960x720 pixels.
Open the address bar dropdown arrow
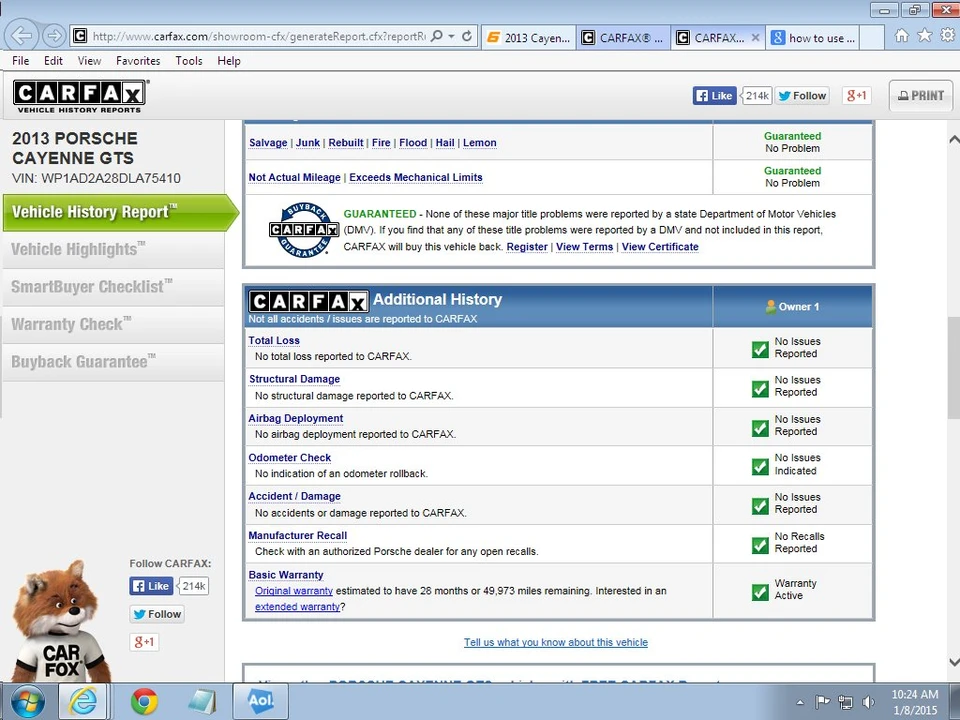[451, 36]
